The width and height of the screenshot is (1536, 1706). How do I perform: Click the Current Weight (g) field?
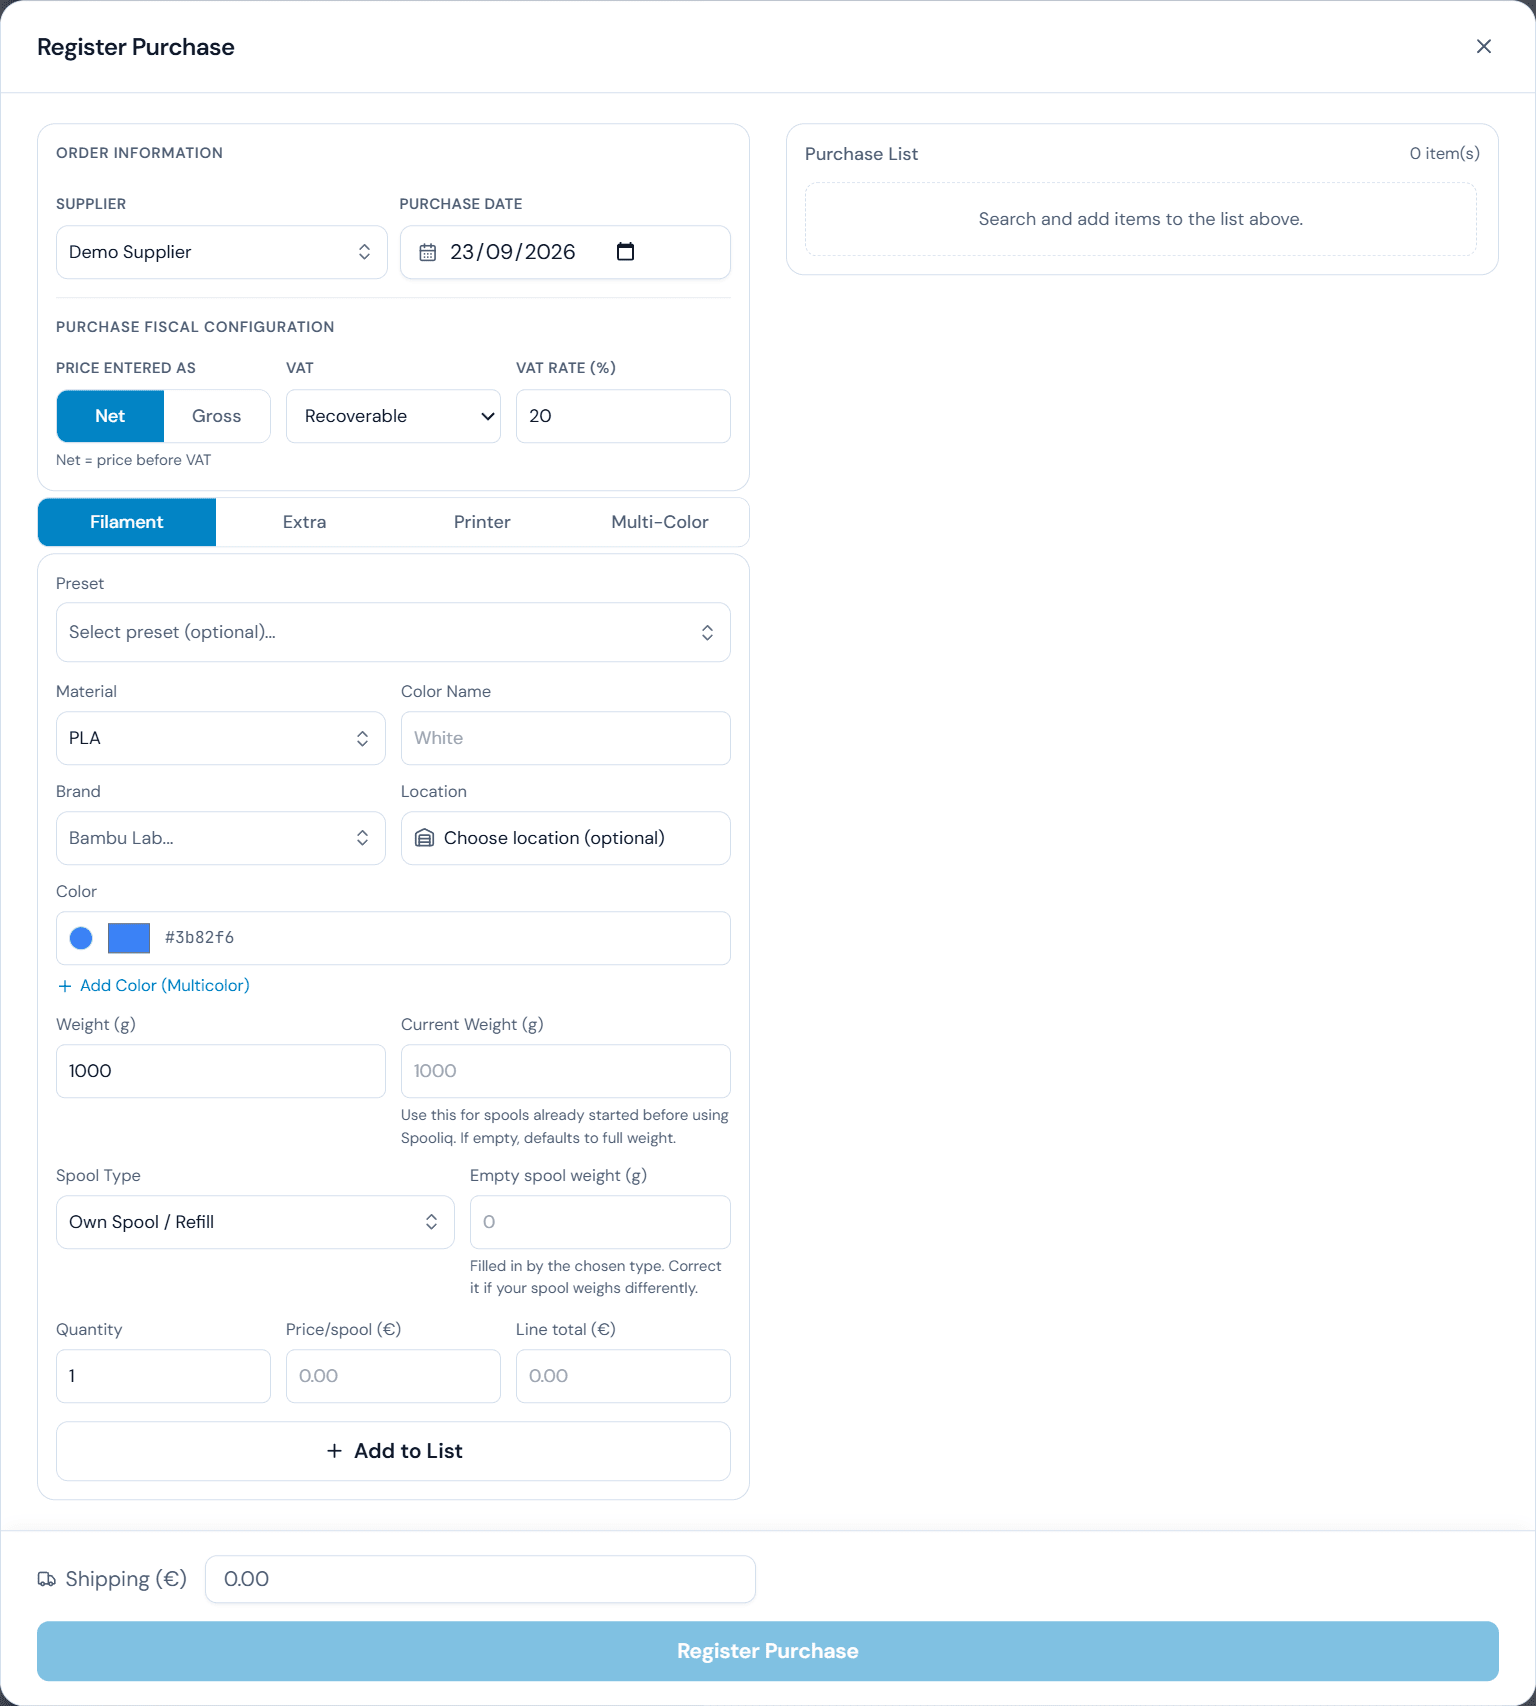(x=566, y=1071)
